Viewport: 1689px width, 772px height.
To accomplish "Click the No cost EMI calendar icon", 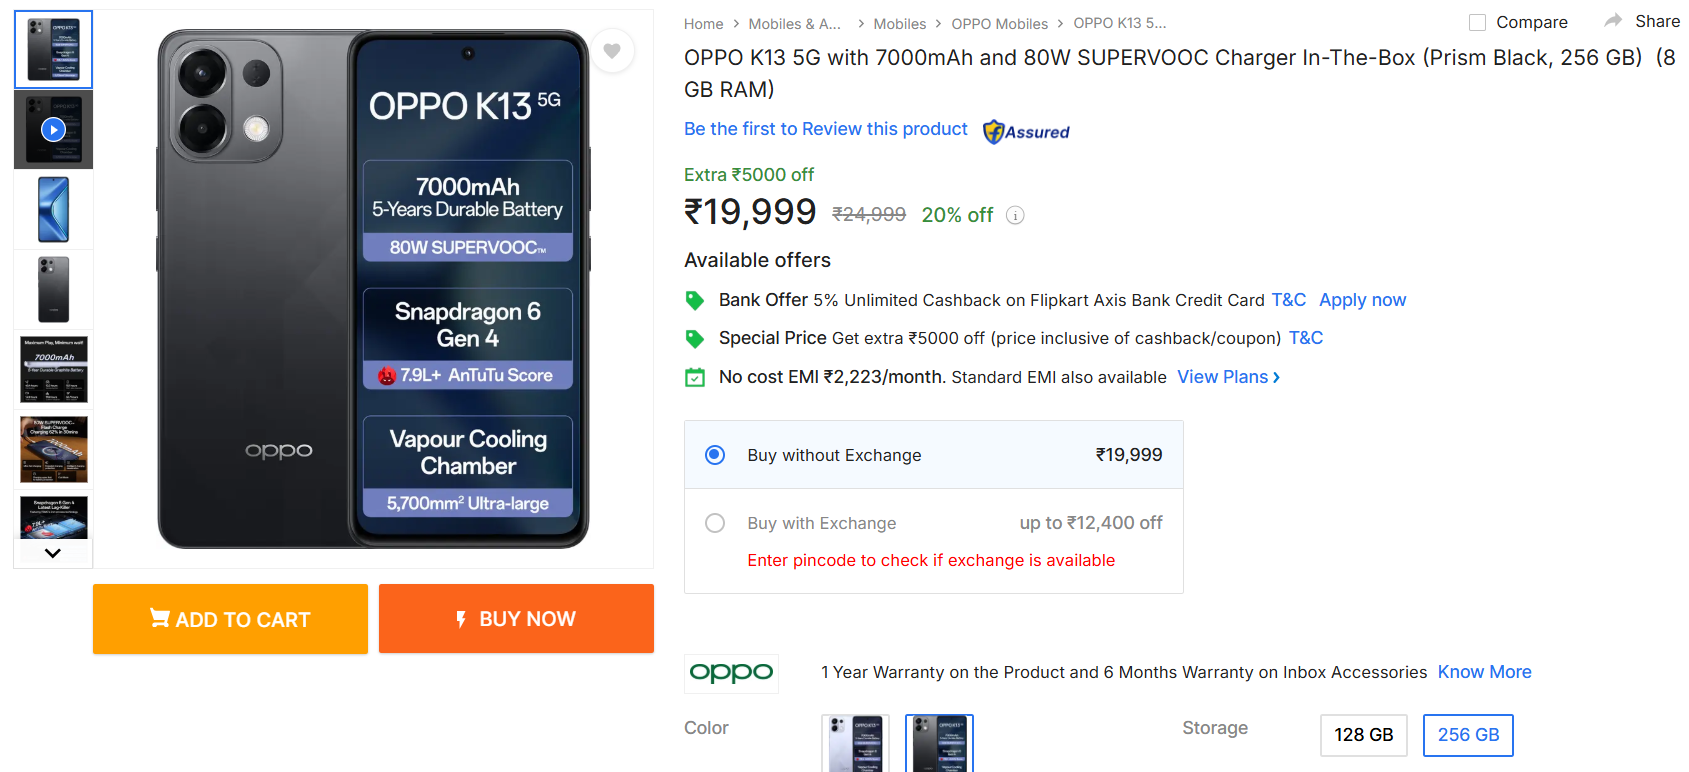I will [694, 377].
